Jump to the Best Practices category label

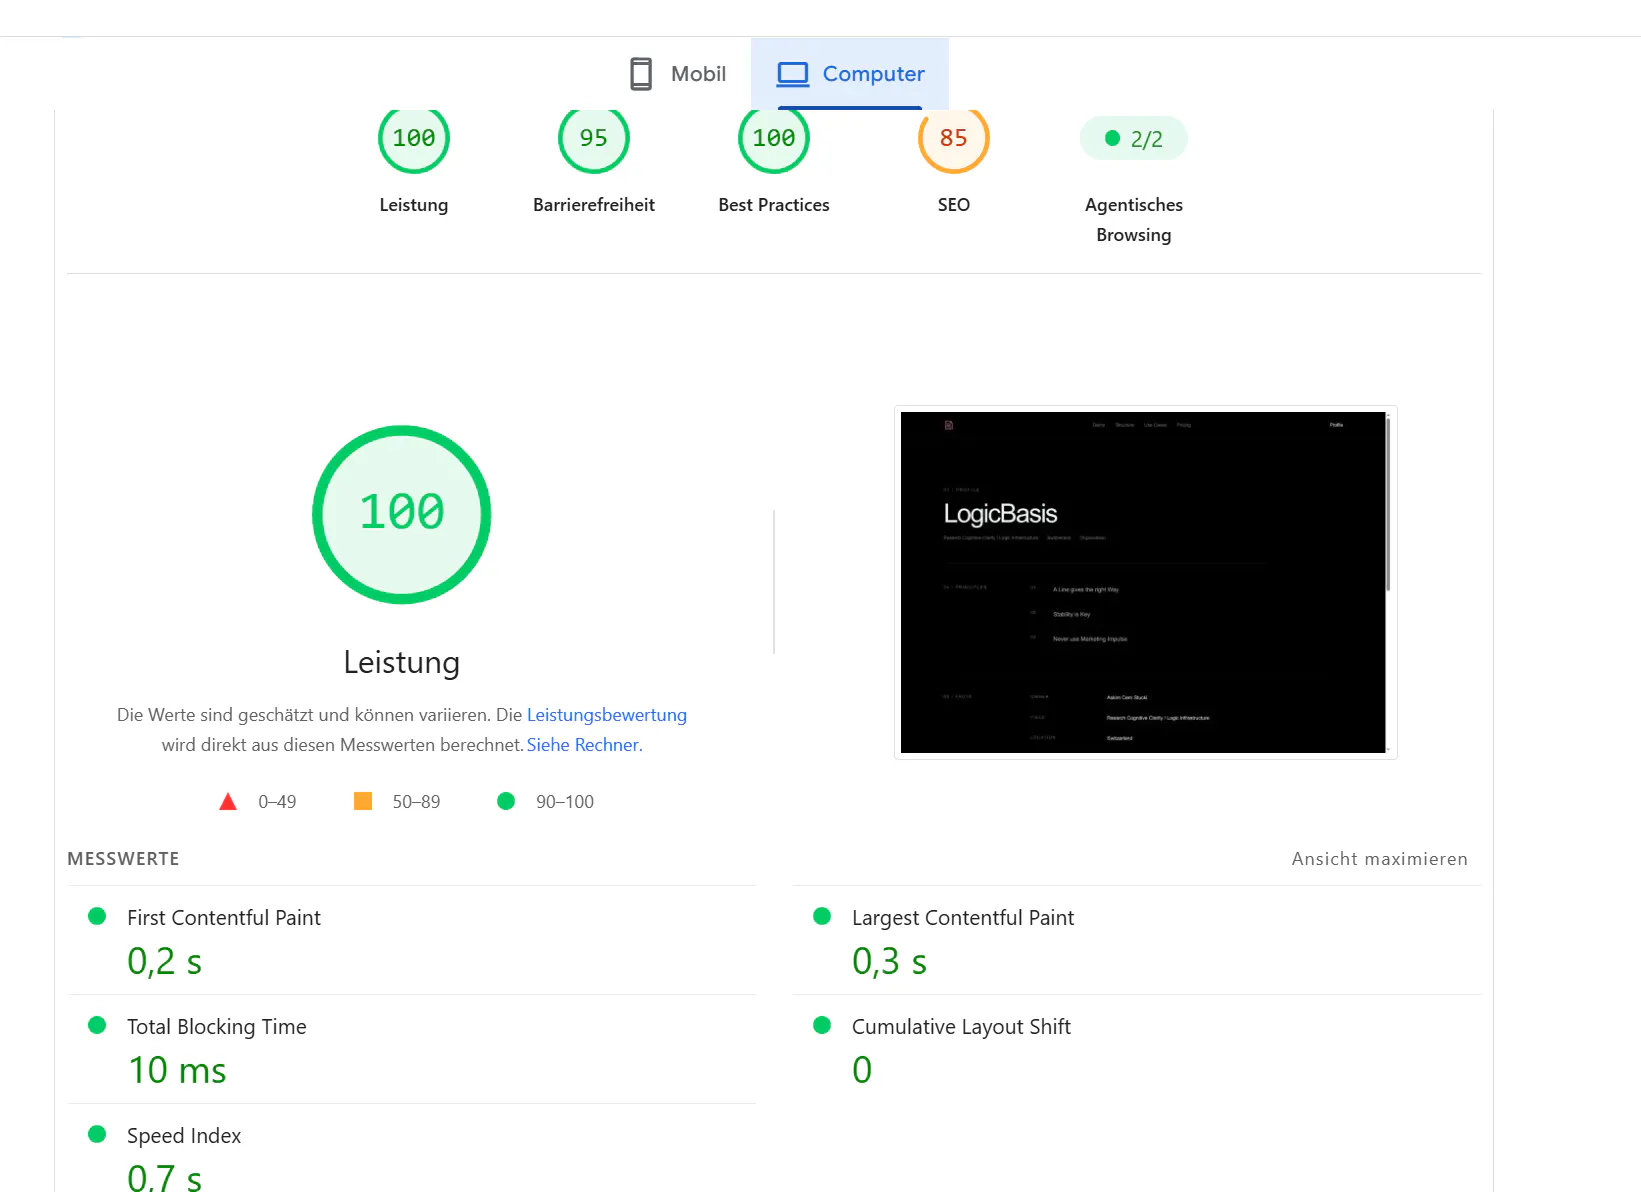(774, 205)
